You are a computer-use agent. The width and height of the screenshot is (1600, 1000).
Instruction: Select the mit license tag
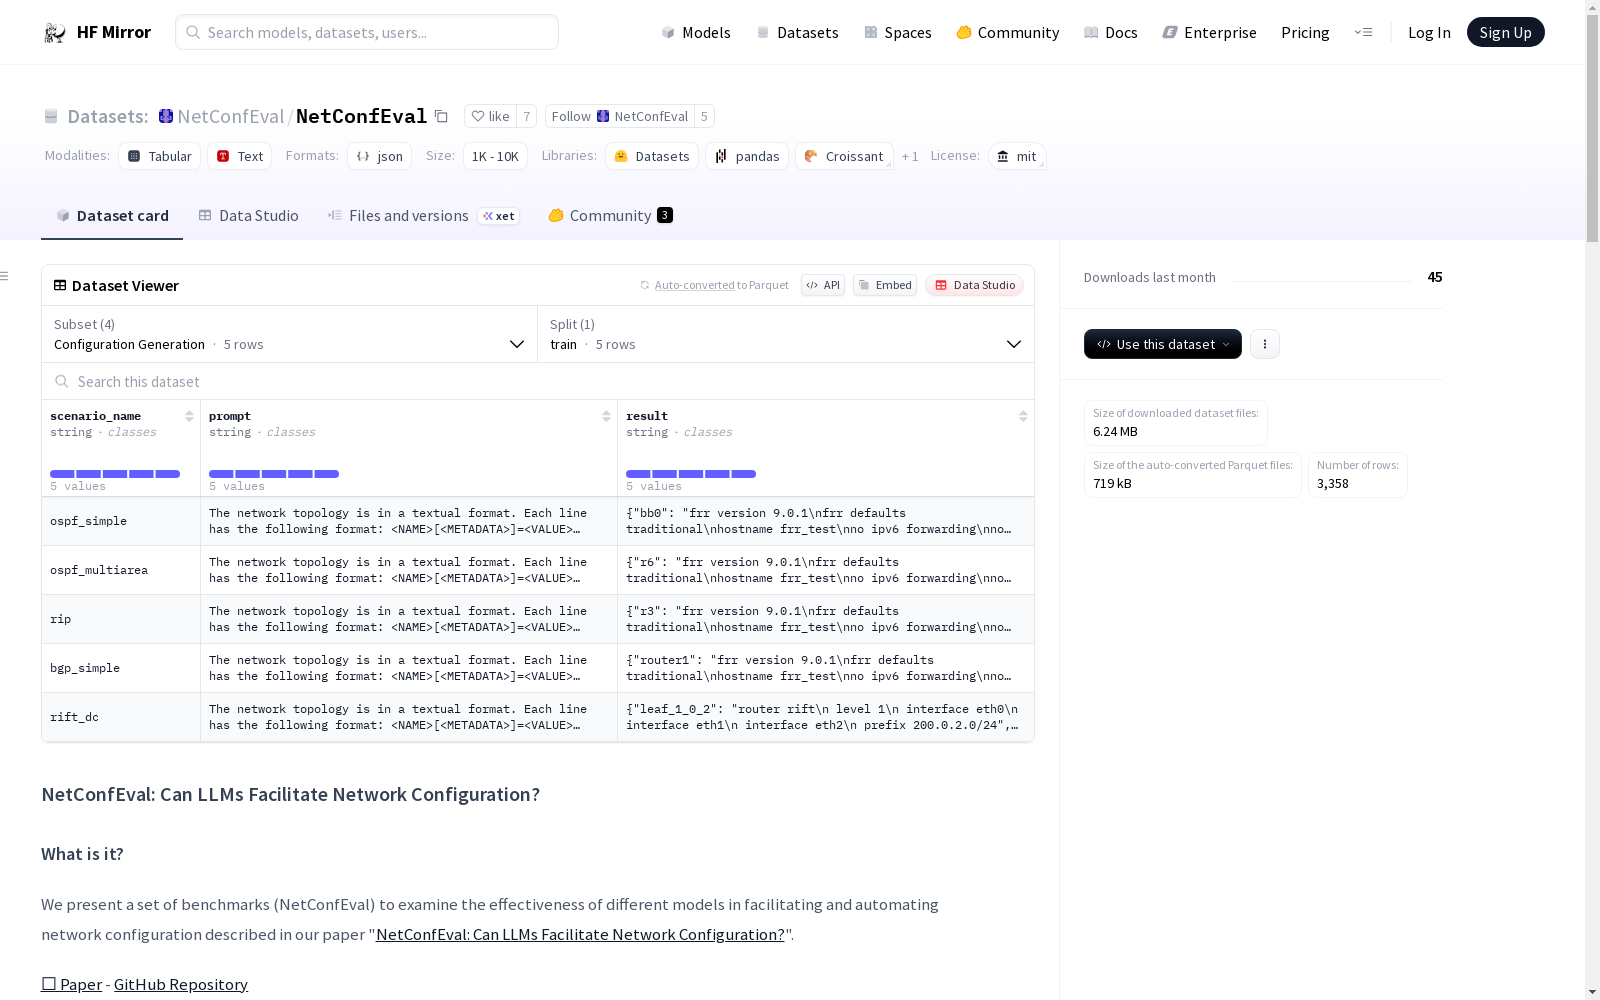coord(1017,156)
